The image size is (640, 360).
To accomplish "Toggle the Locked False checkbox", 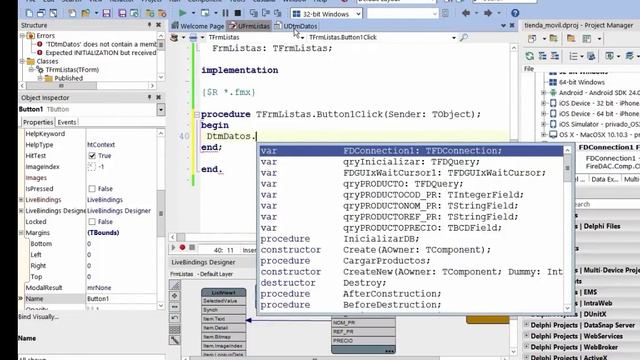I will (92, 222).
